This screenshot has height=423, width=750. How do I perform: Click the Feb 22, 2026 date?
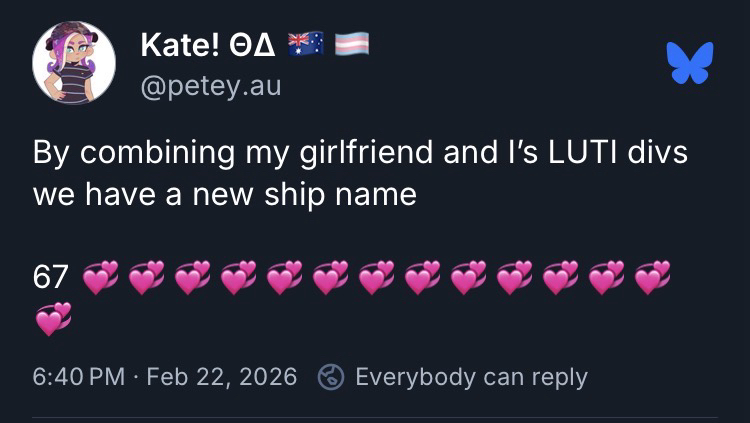221,377
